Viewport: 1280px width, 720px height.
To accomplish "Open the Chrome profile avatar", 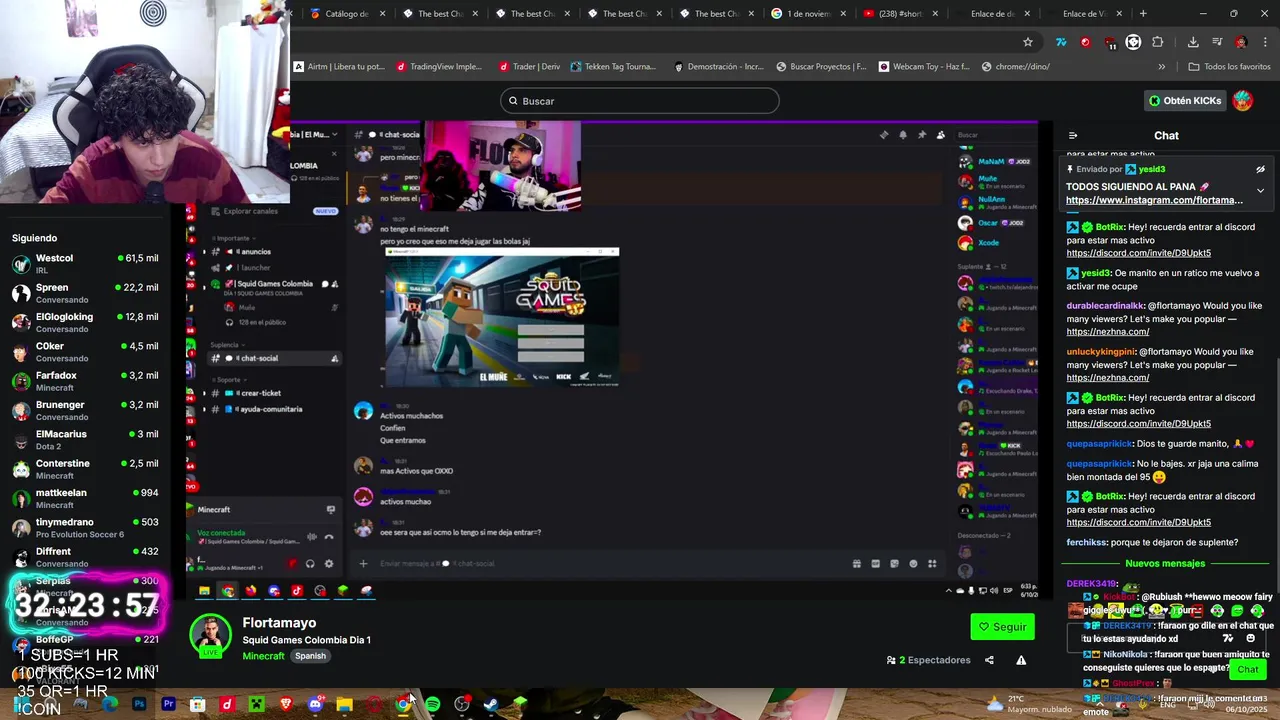I will coord(1241,42).
